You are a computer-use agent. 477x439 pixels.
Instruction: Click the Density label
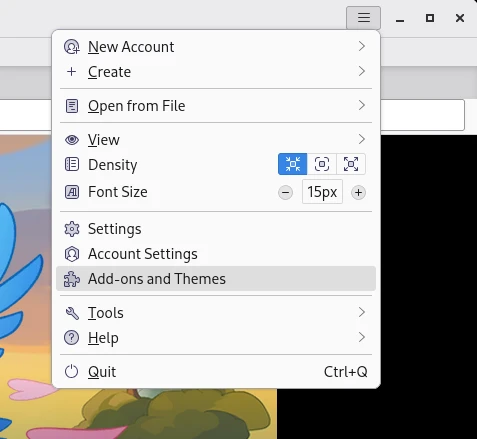pyautogui.click(x=113, y=165)
